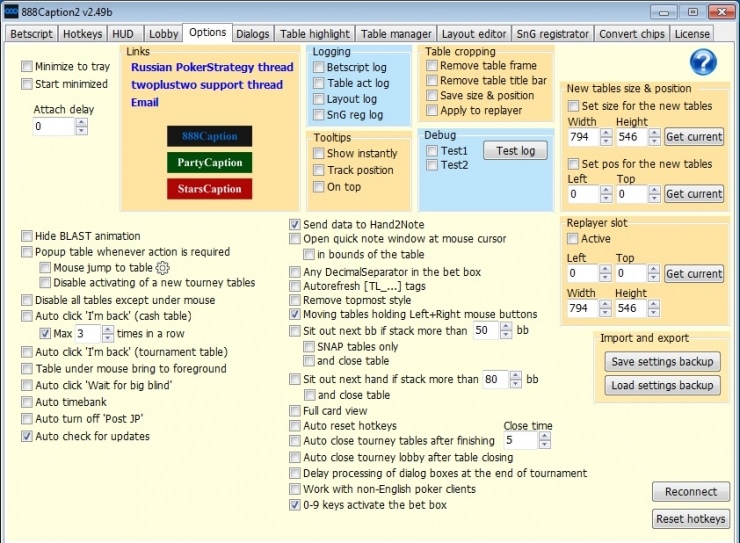The image size is (740, 543).
Task: Click the Attach delay input field
Action: point(54,126)
